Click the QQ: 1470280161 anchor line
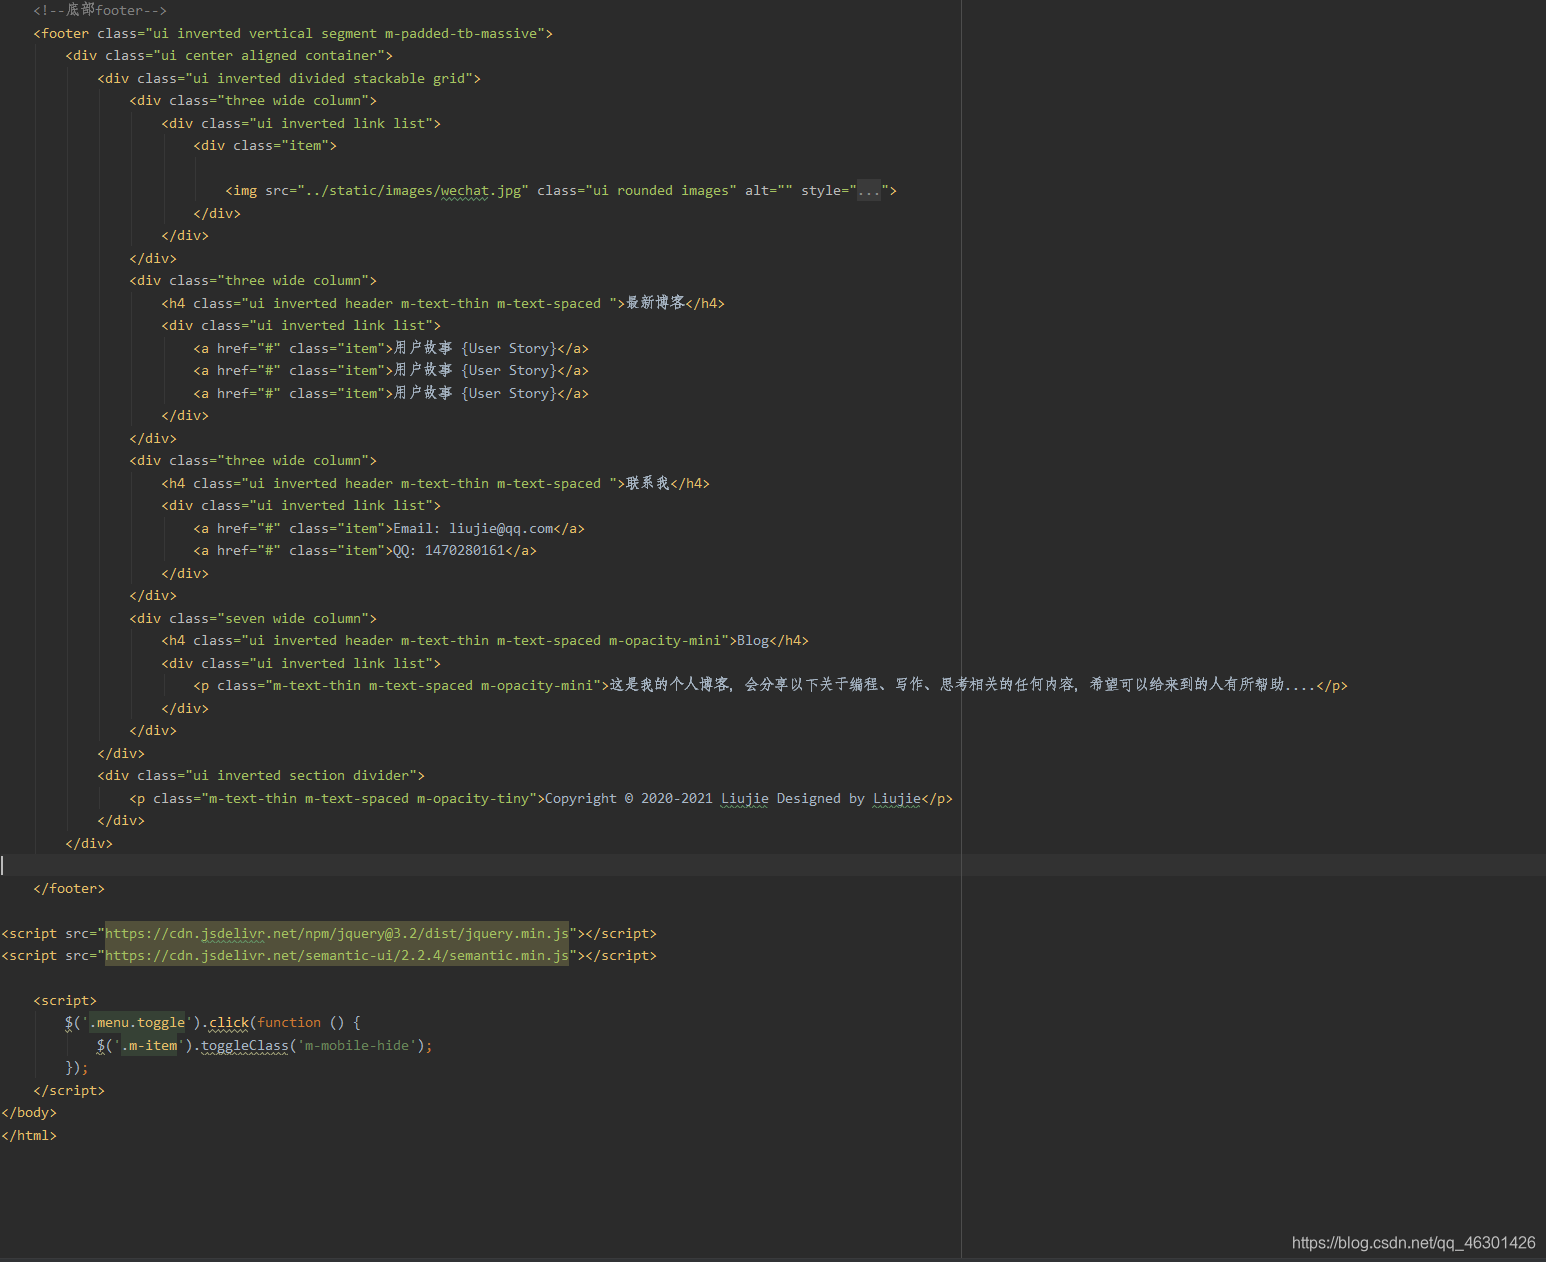1546x1262 pixels. pyautogui.click(x=365, y=550)
